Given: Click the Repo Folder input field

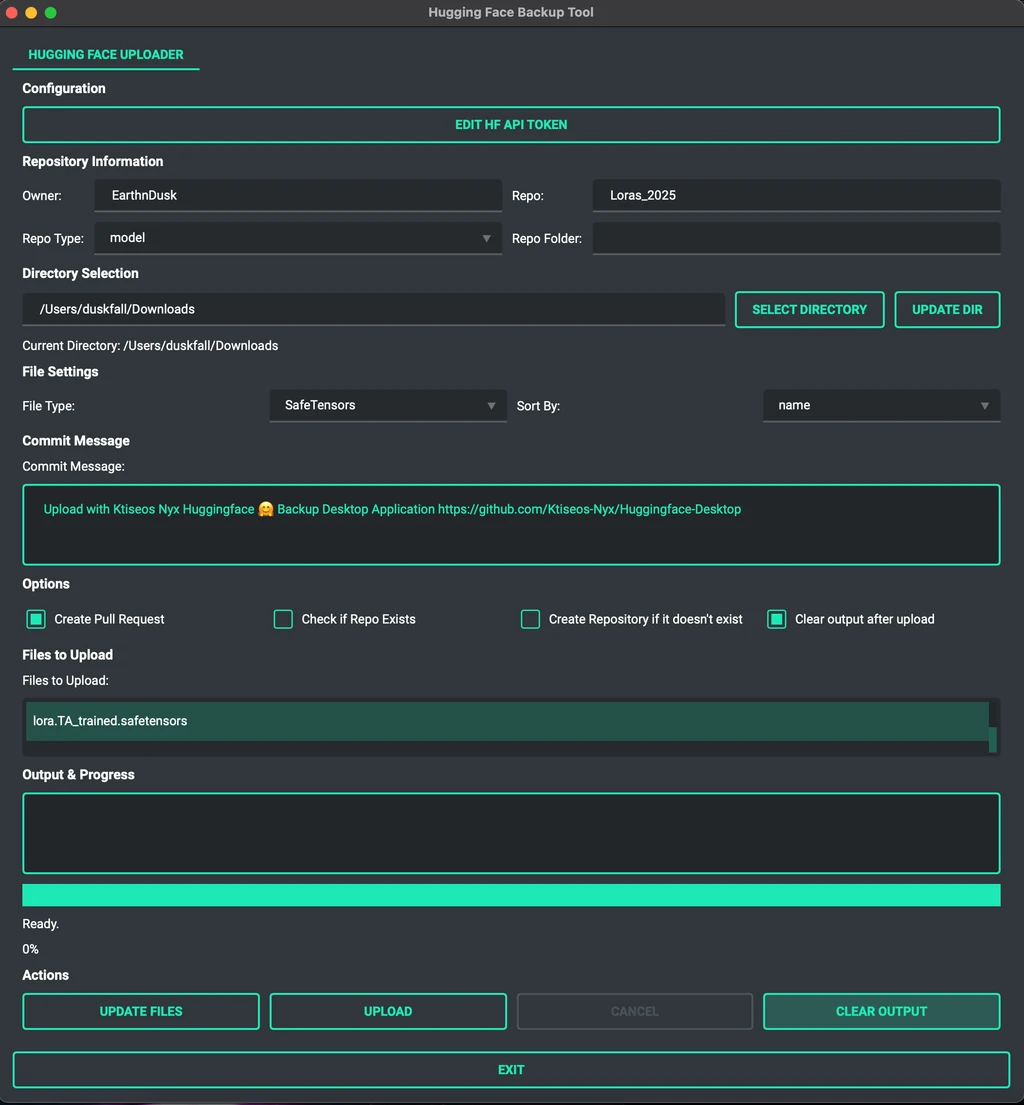Looking at the screenshot, I should click(796, 237).
